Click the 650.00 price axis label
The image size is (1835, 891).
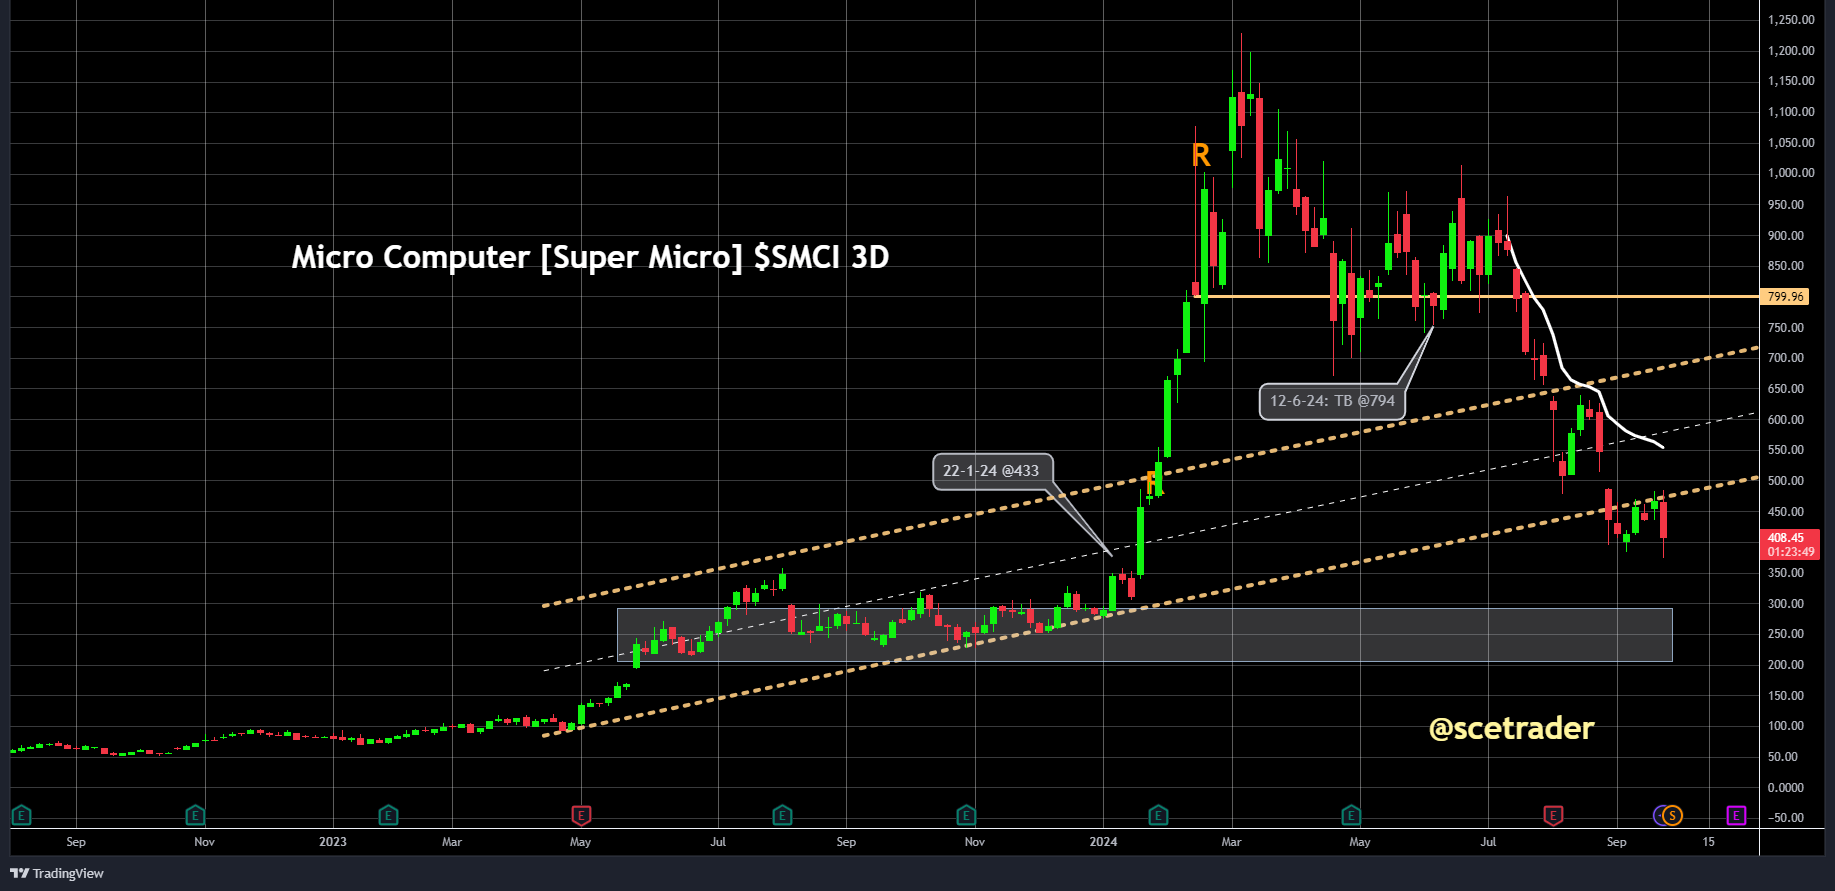pyautogui.click(x=1786, y=389)
